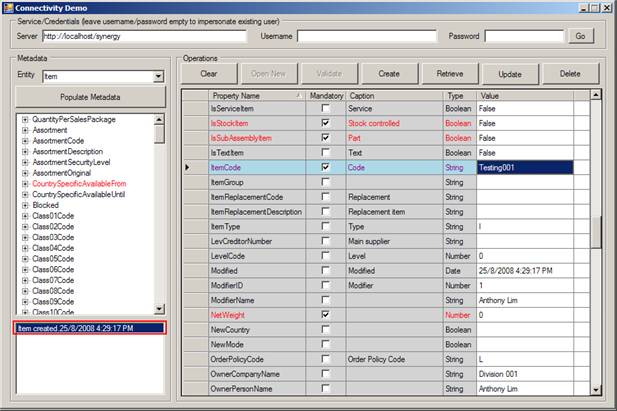Toggle Mandatory checkbox for IsStockItem
This screenshot has height=411, width=617.
[325, 123]
